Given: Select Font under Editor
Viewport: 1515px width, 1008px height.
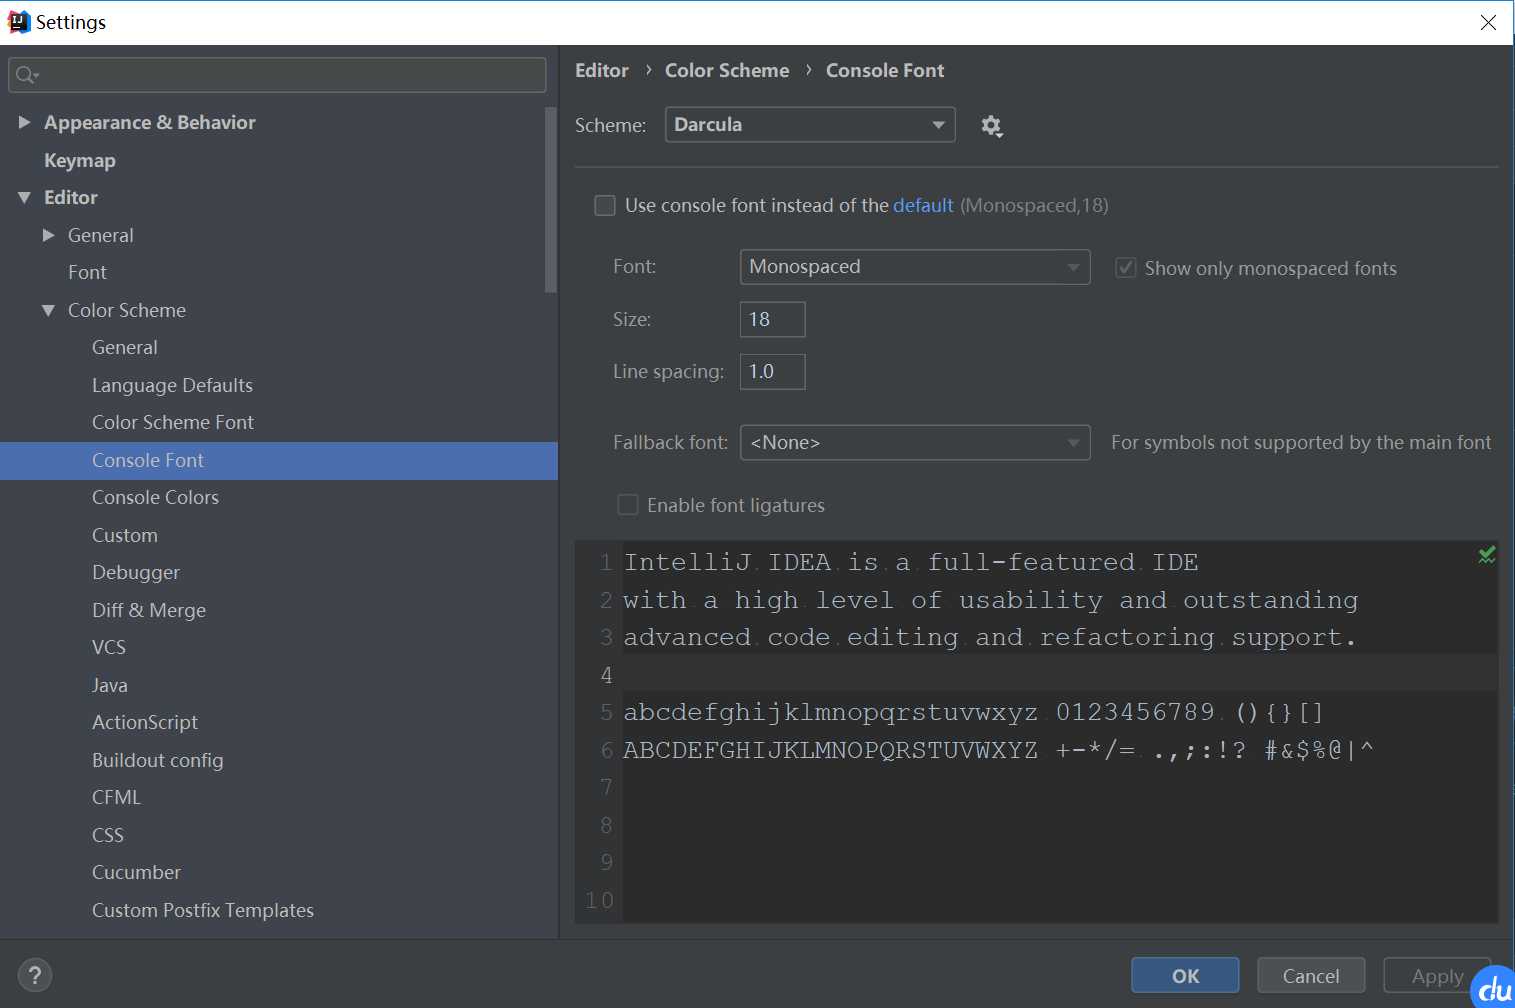Looking at the screenshot, I should click(87, 272).
